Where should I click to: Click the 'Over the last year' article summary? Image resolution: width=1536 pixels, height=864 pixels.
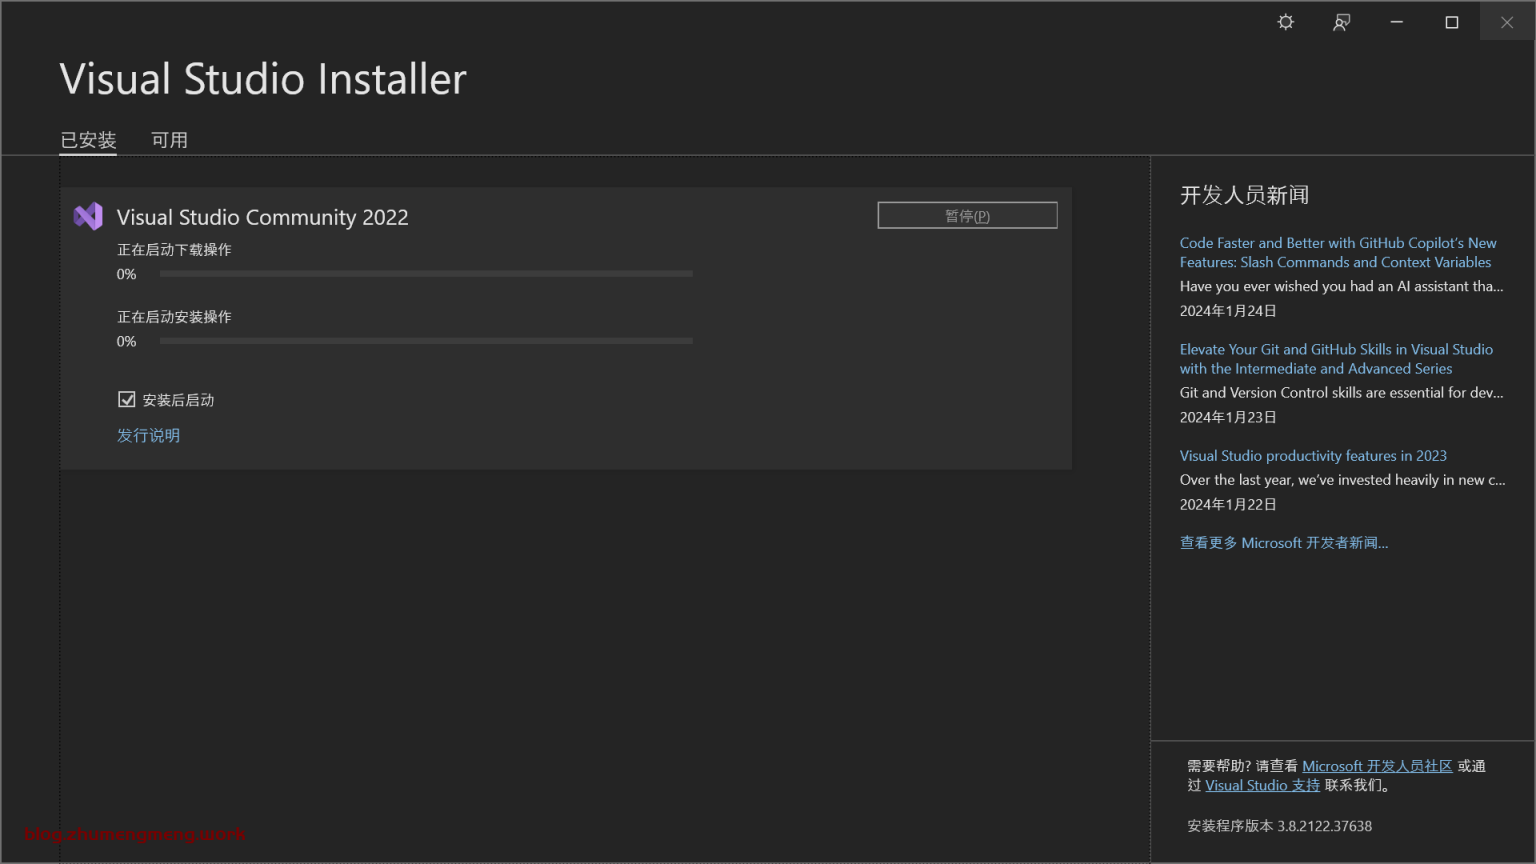click(x=1342, y=479)
